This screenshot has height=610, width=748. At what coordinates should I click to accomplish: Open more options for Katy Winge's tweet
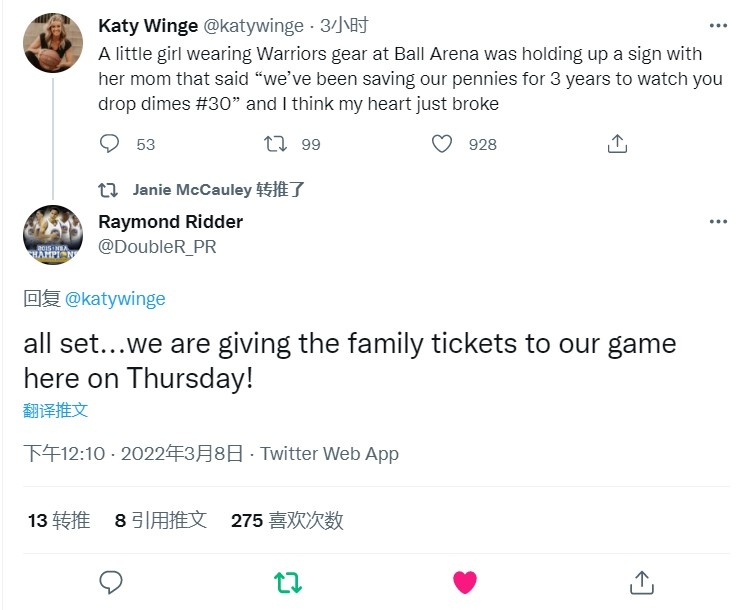718,25
